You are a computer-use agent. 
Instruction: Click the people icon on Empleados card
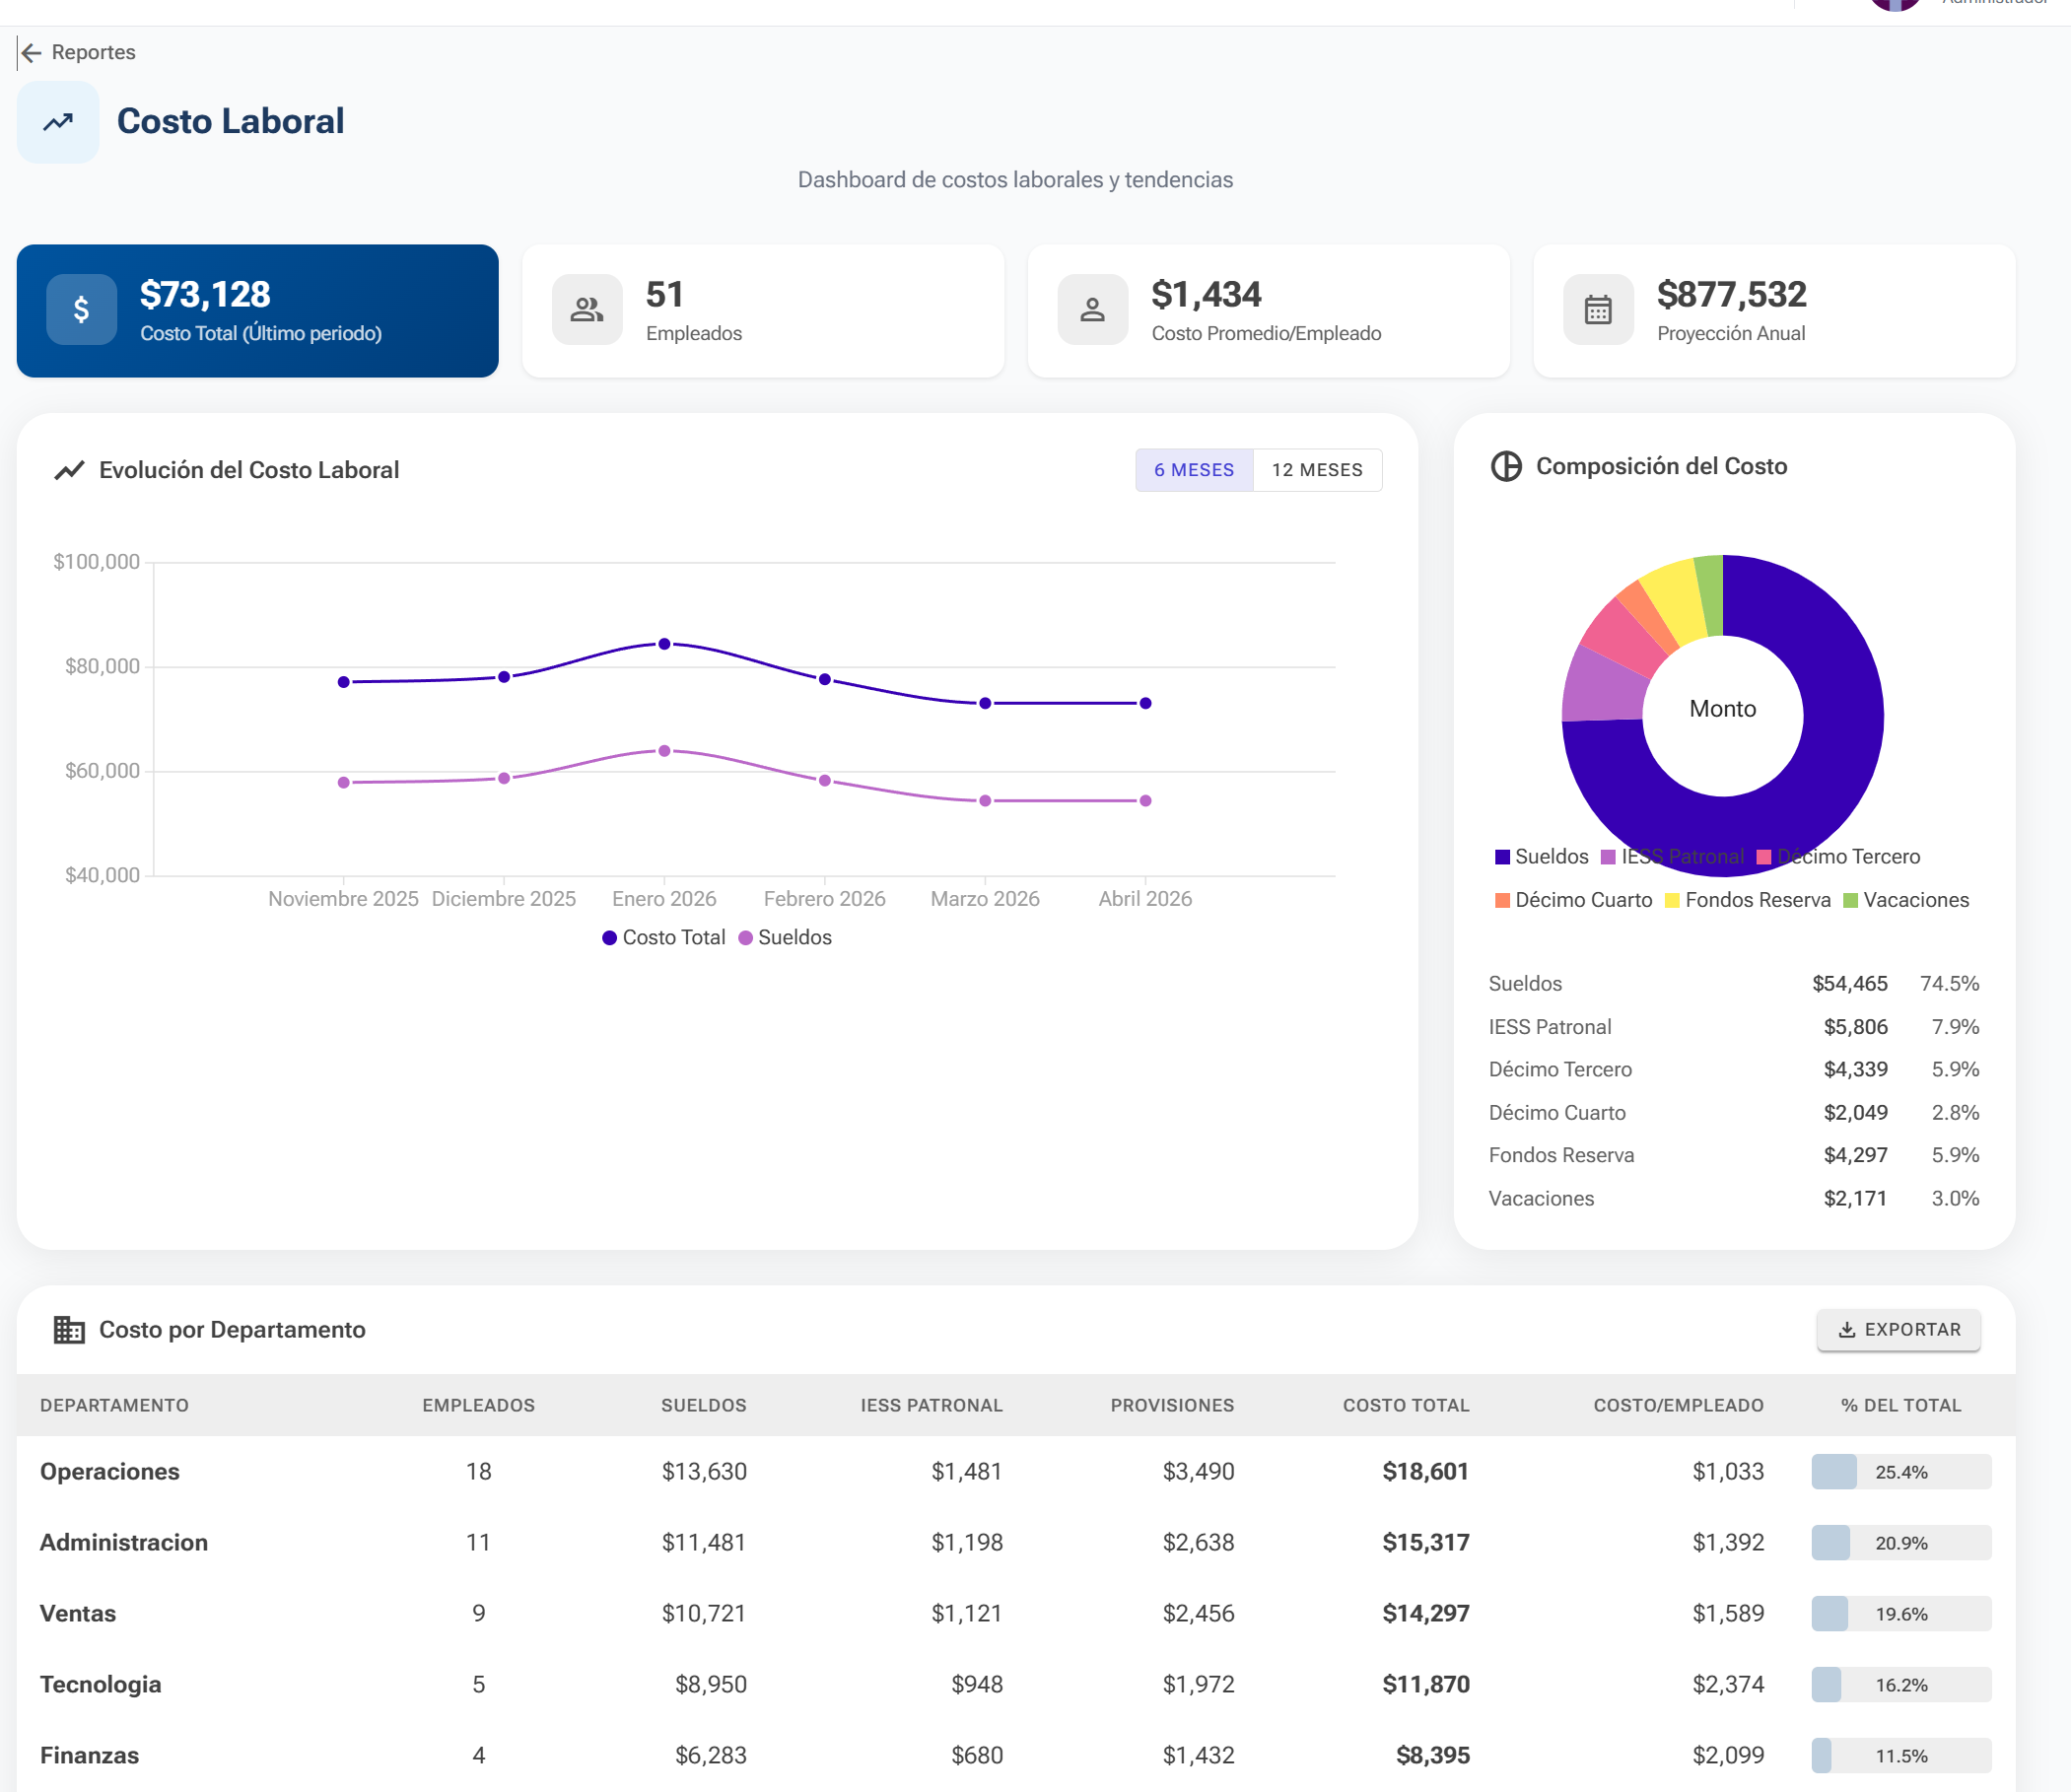[x=587, y=310]
